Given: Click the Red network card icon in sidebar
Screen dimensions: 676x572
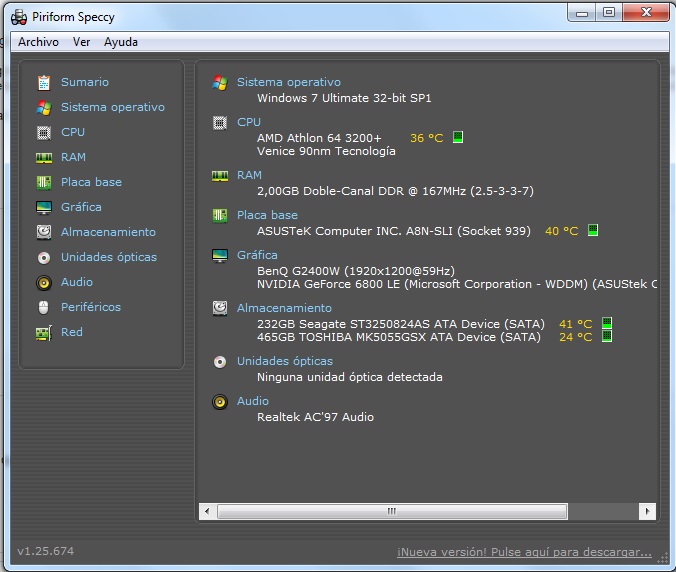Looking at the screenshot, I should (44, 333).
